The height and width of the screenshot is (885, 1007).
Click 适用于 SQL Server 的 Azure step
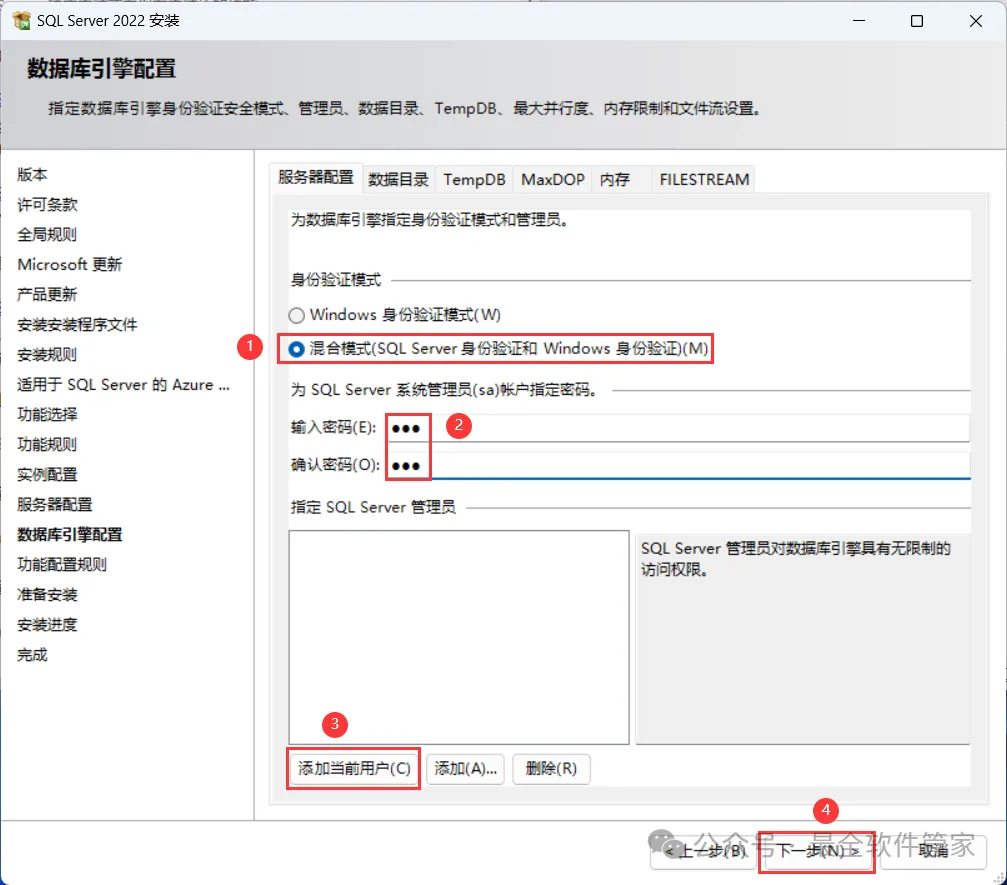pyautogui.click(x=123, y=385)
